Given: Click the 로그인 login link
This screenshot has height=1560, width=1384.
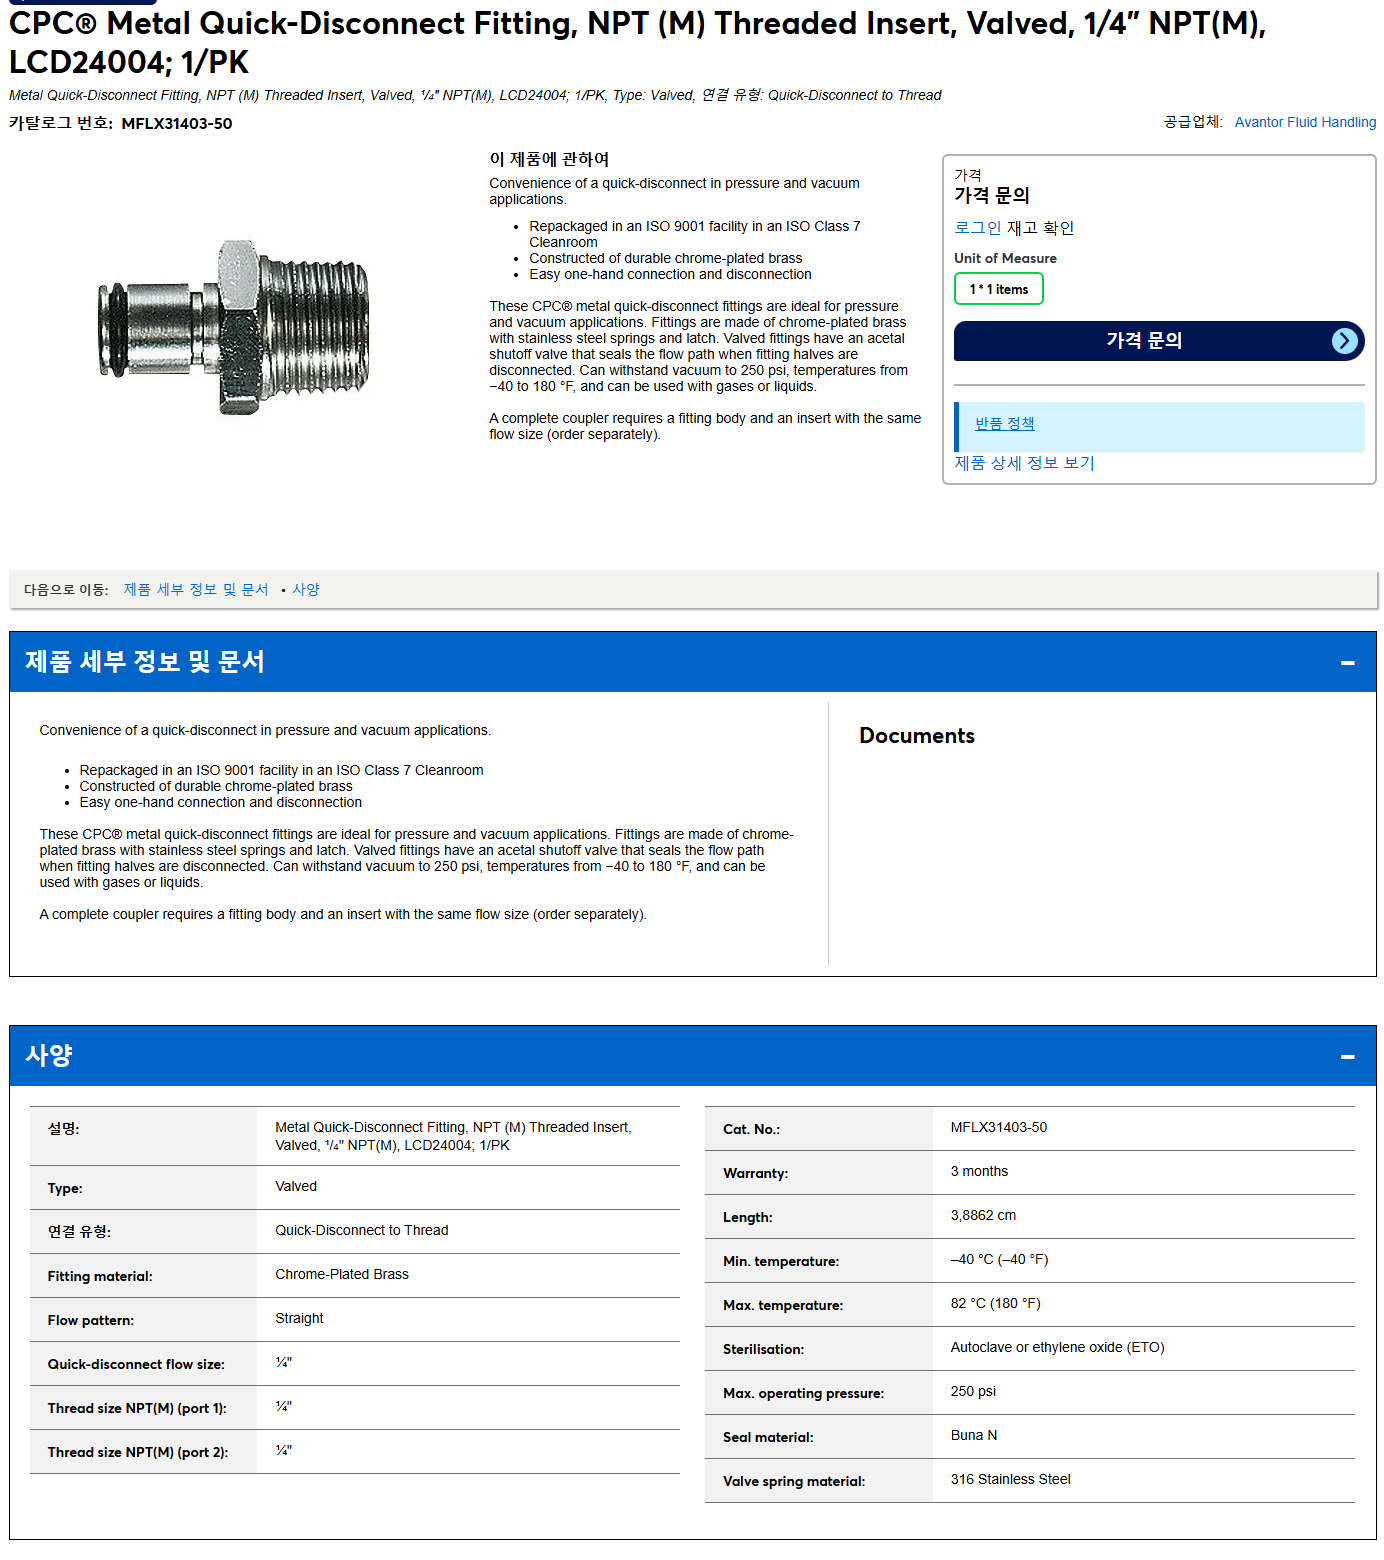Looking at the screenshot, I should tap(977, 228).
